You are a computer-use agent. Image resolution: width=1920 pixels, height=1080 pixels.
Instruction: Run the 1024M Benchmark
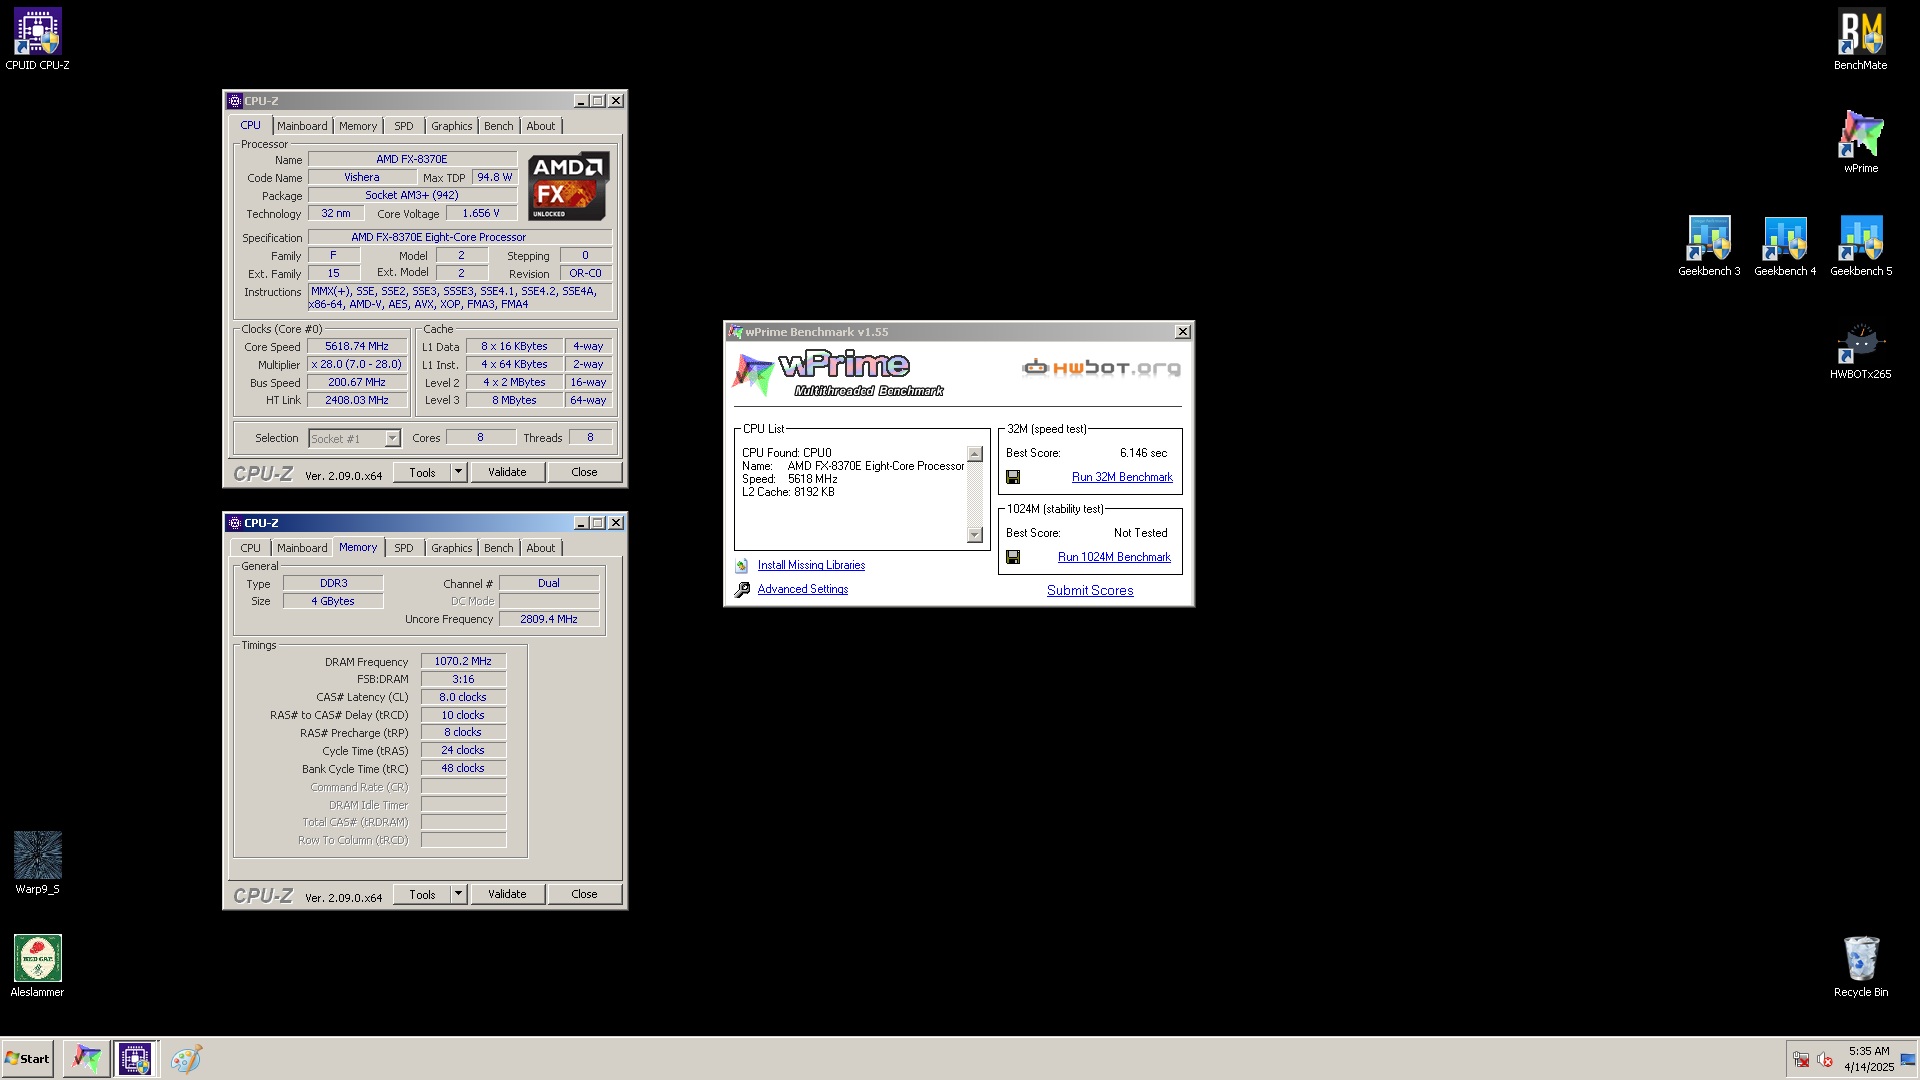[x=1114, y=558]
